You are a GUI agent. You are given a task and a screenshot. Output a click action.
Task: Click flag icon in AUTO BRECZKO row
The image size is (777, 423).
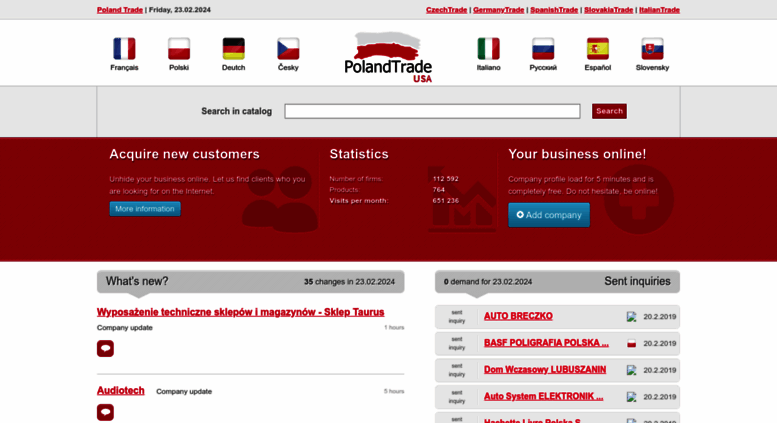[631, 317]
